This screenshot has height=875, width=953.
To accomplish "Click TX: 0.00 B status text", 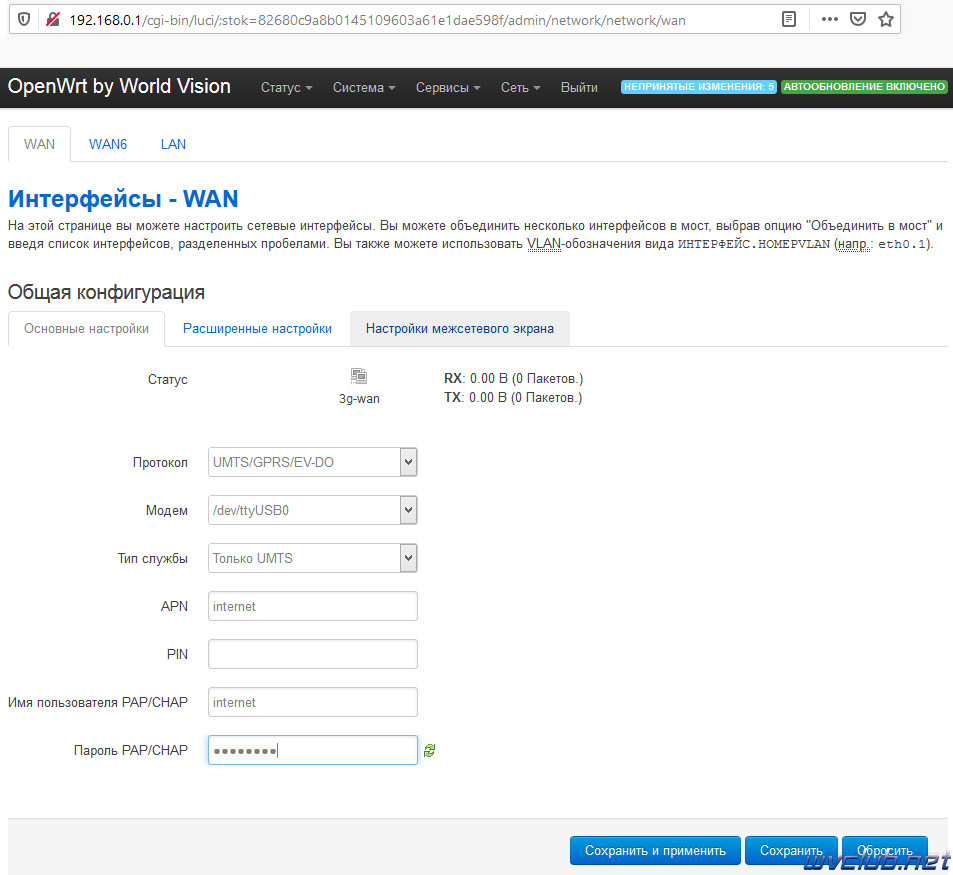I will [x=513, y=397].
